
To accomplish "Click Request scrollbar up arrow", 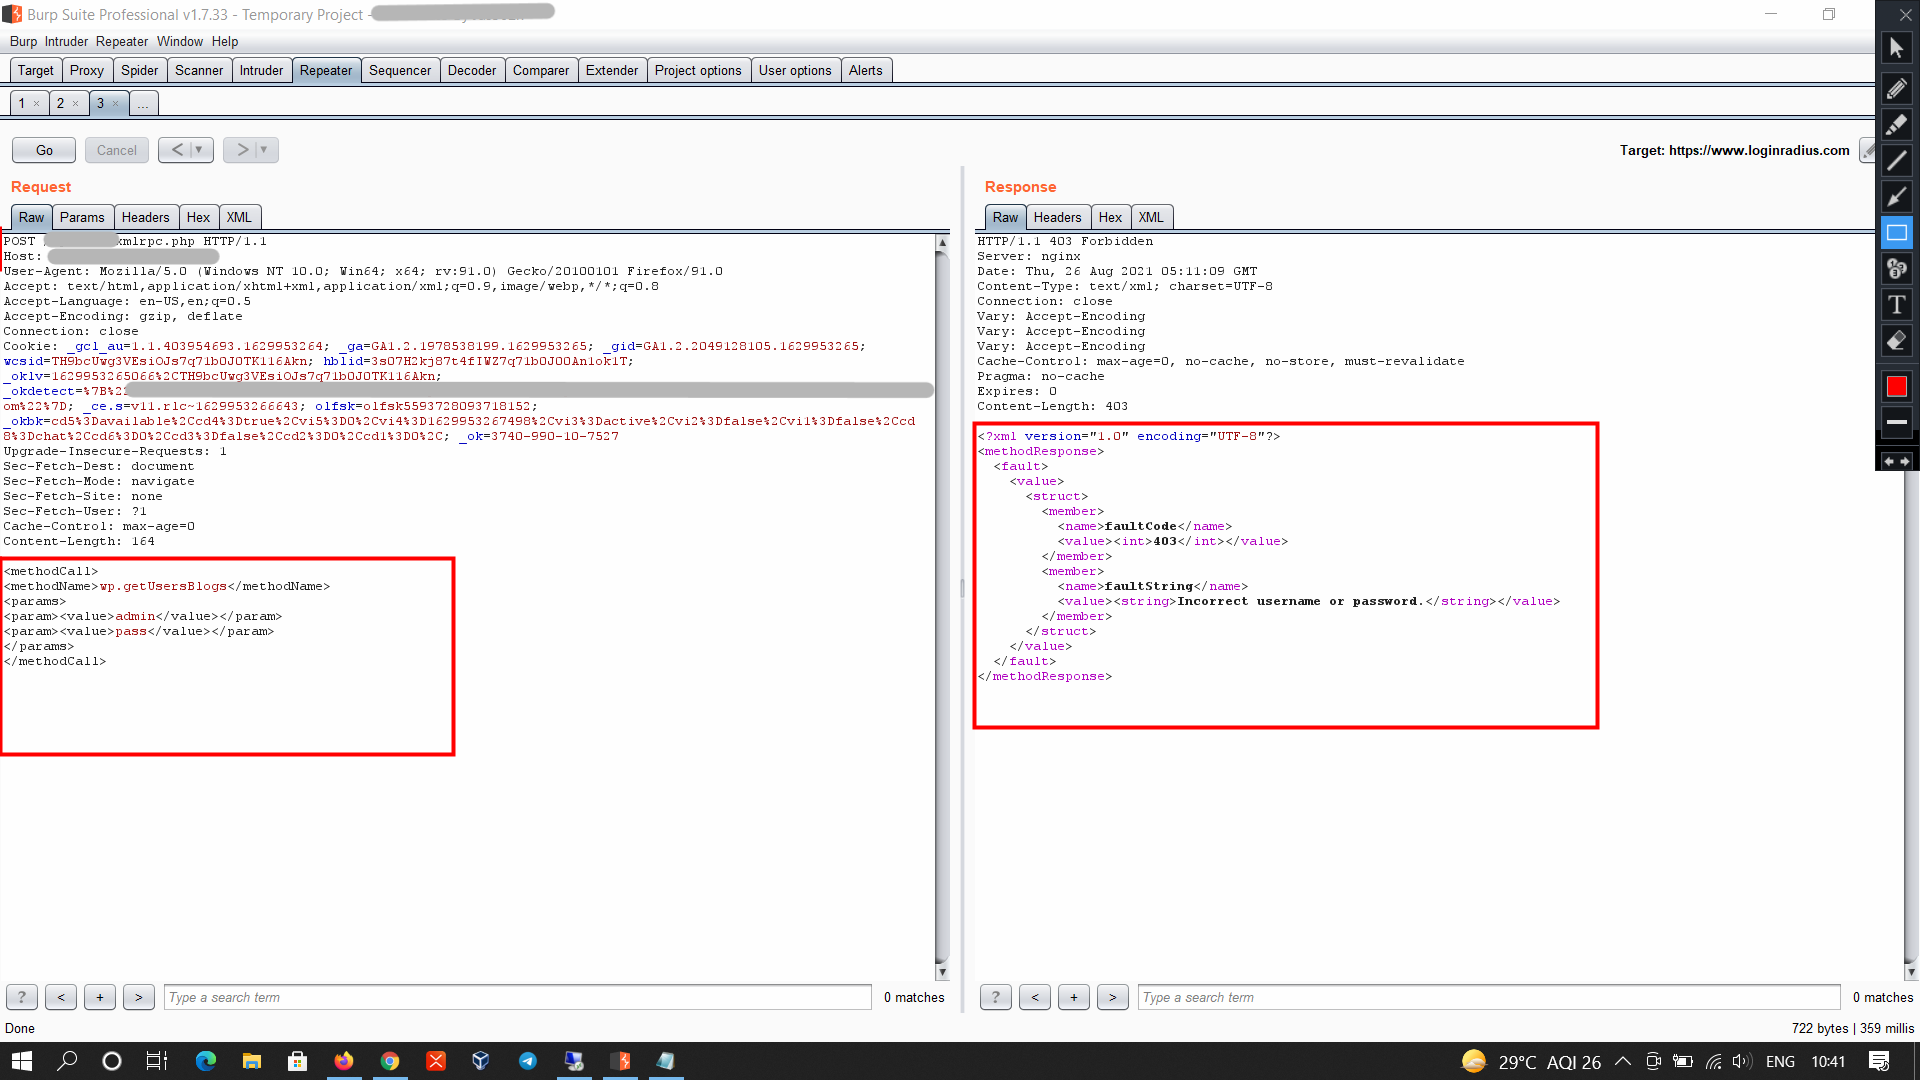I will [x=942, y=243].
